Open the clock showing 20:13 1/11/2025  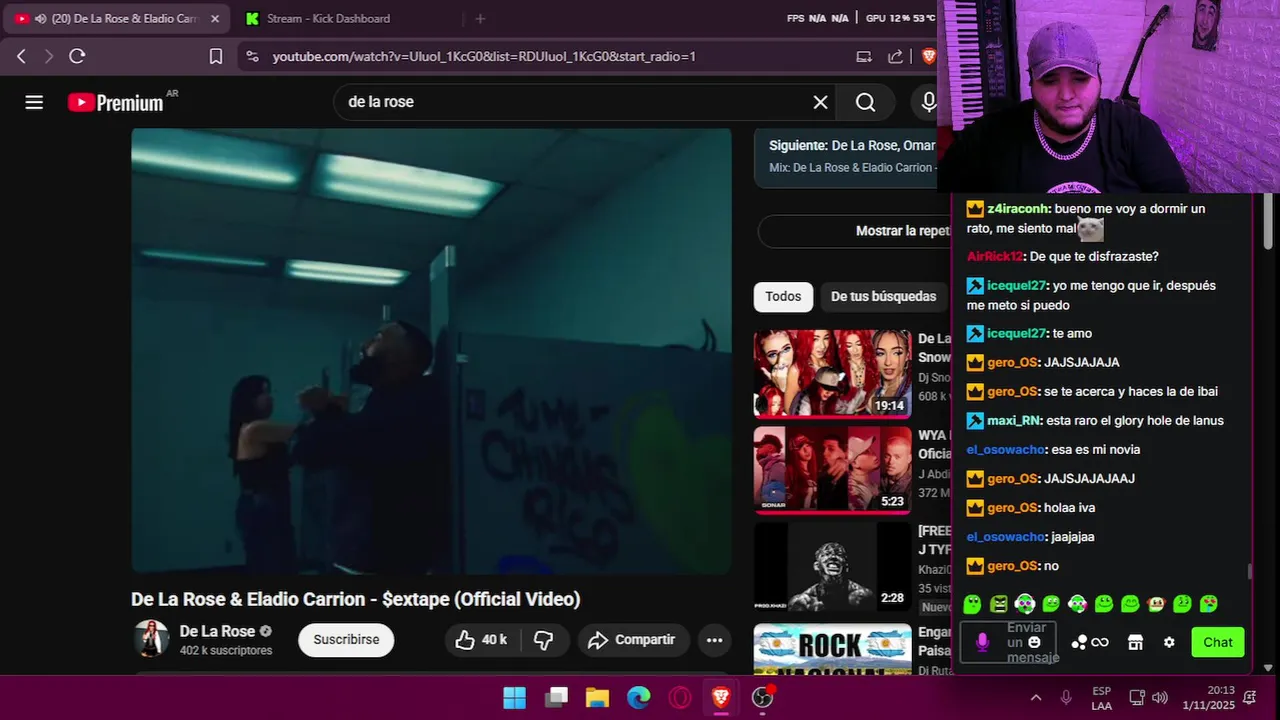1207,698
